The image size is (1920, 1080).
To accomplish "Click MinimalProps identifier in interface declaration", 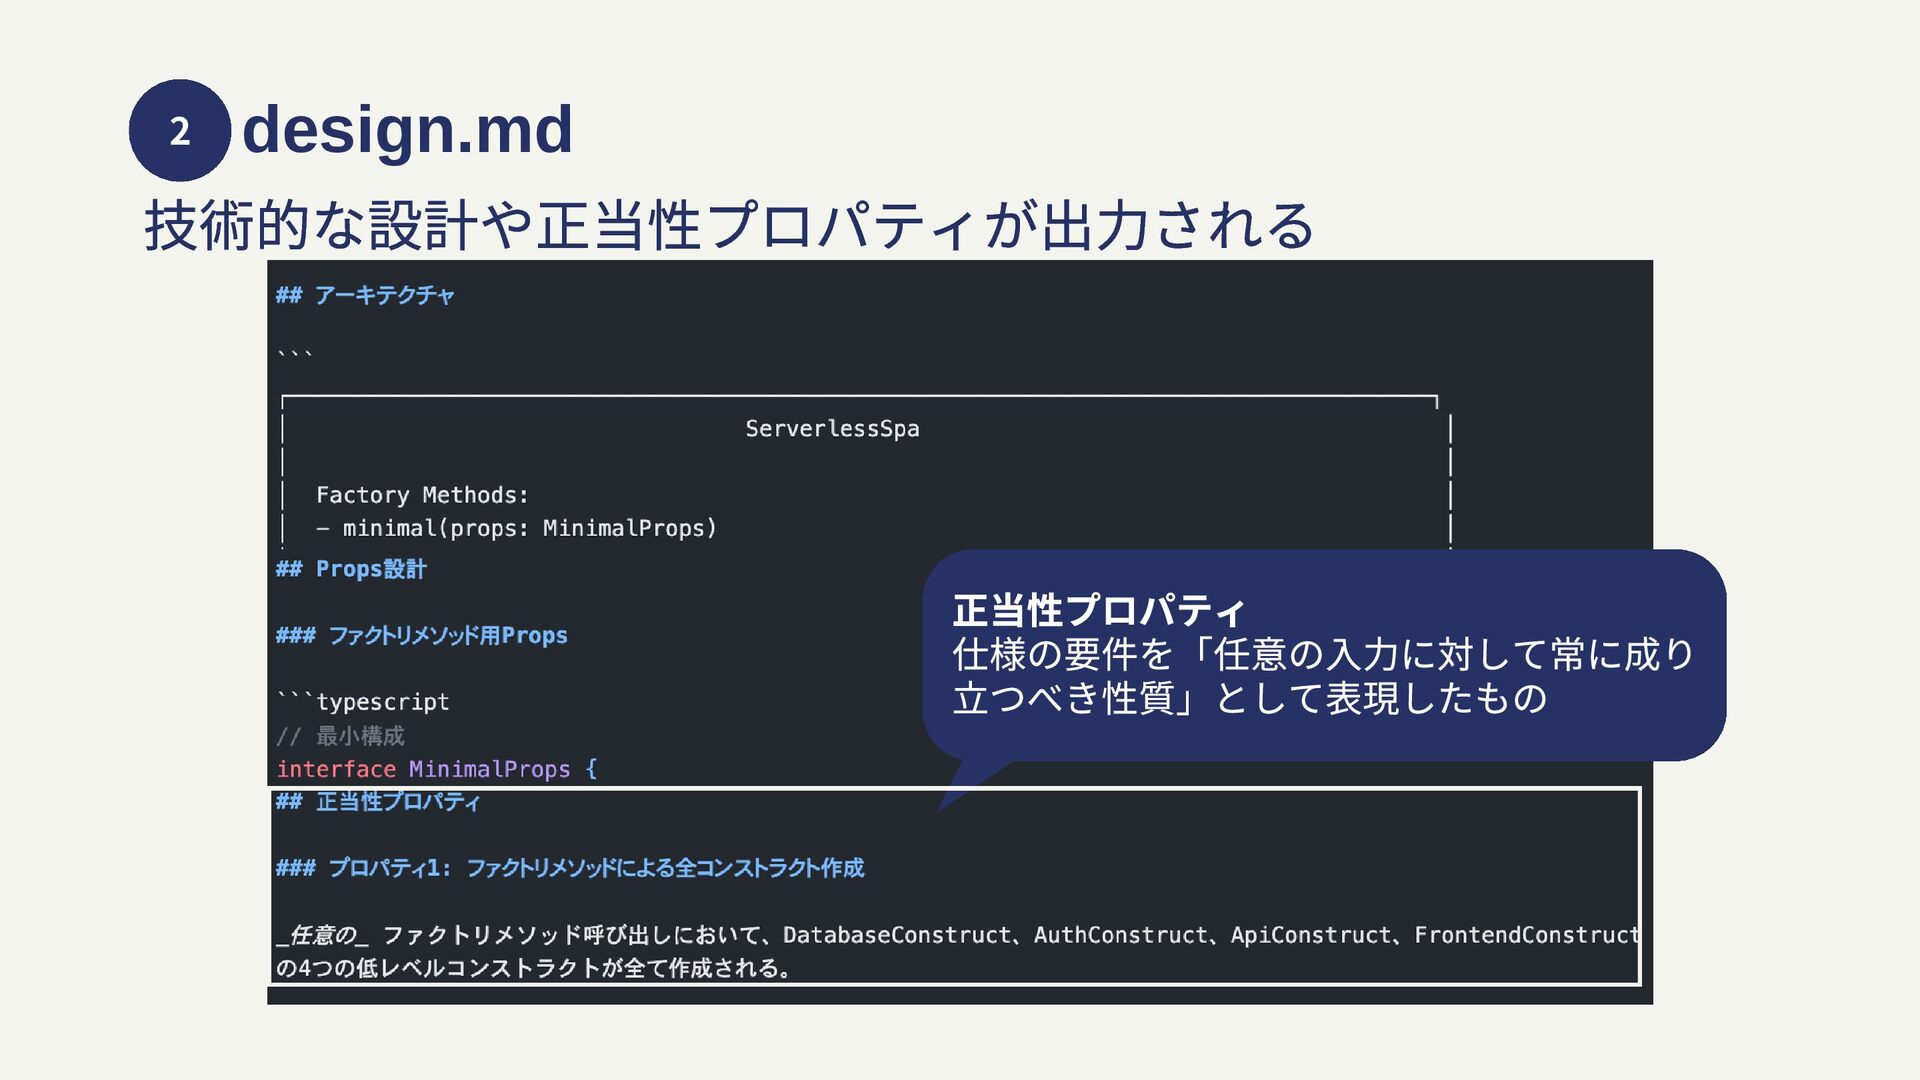I will 489,769.
